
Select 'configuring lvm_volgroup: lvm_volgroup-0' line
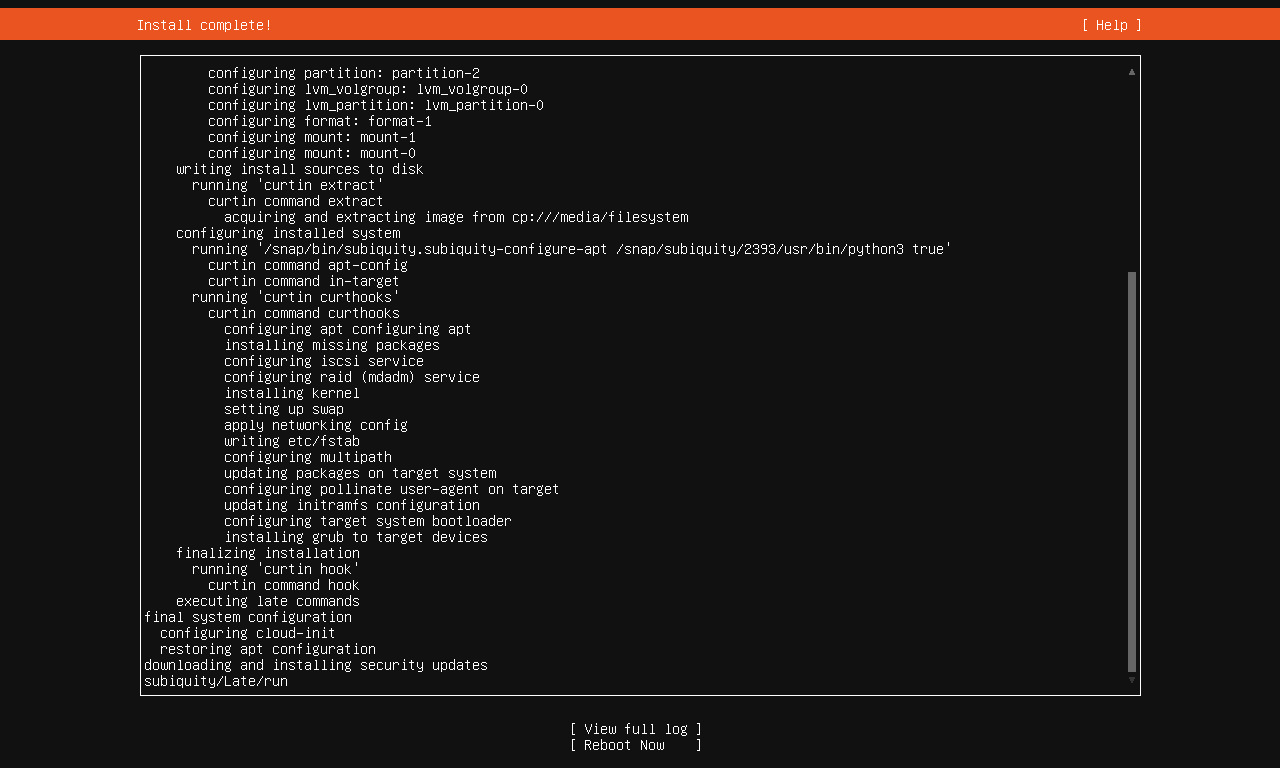pyautogui.click(x=368, y=89)
